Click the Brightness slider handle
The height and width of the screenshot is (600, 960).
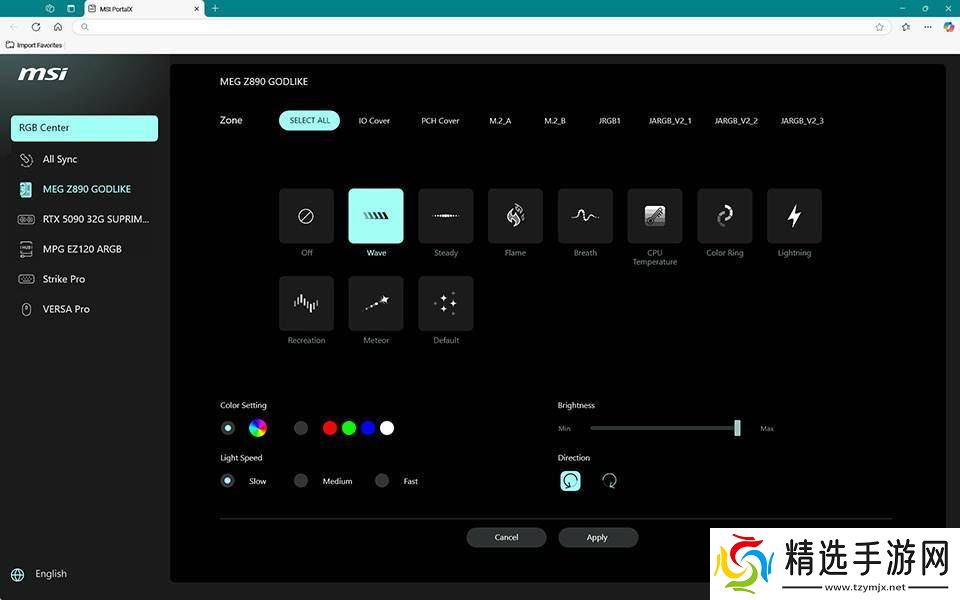point(737,428)
